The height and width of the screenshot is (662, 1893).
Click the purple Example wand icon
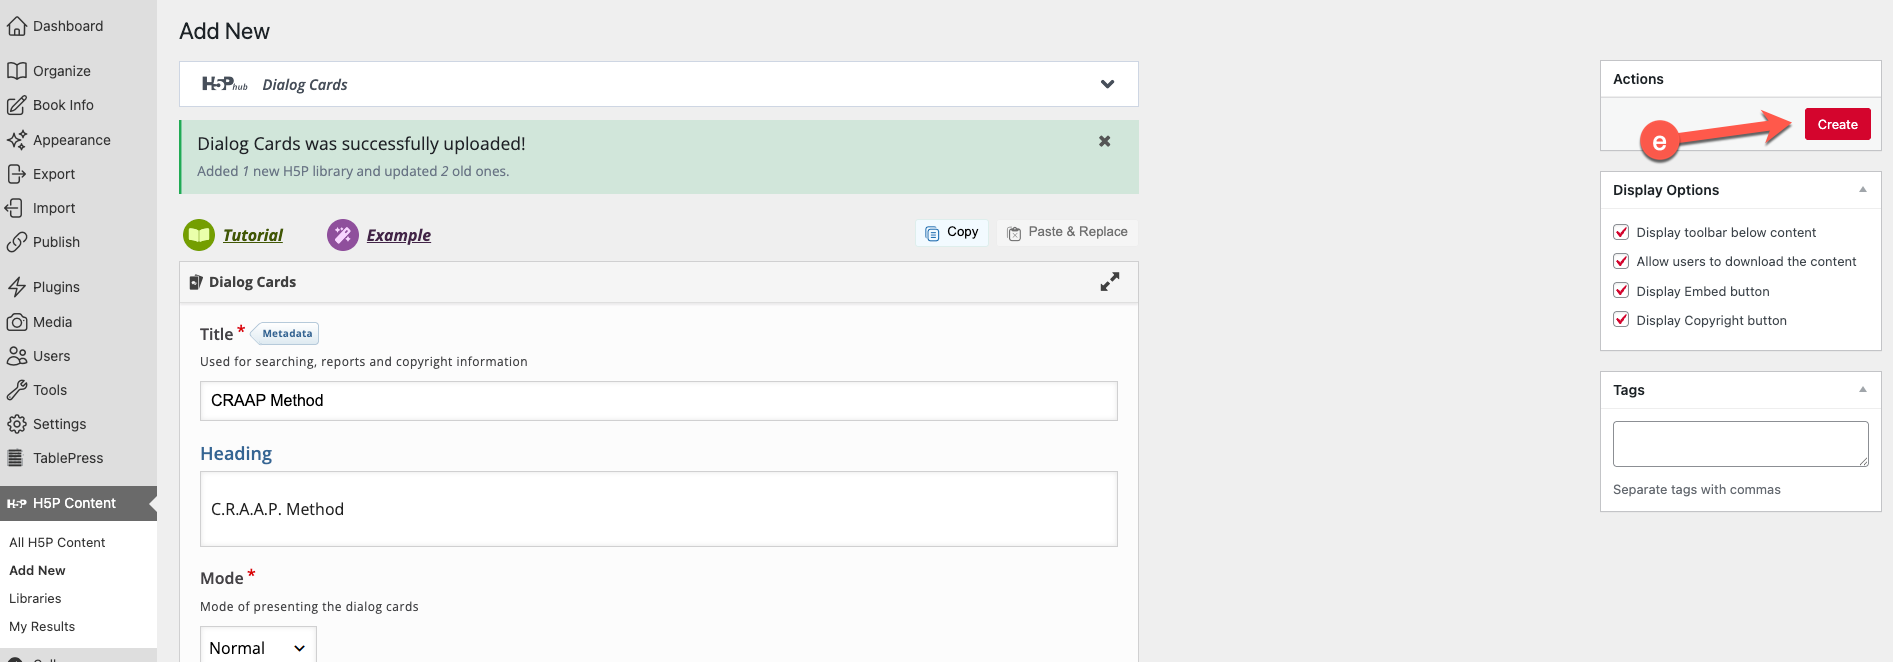343,235
